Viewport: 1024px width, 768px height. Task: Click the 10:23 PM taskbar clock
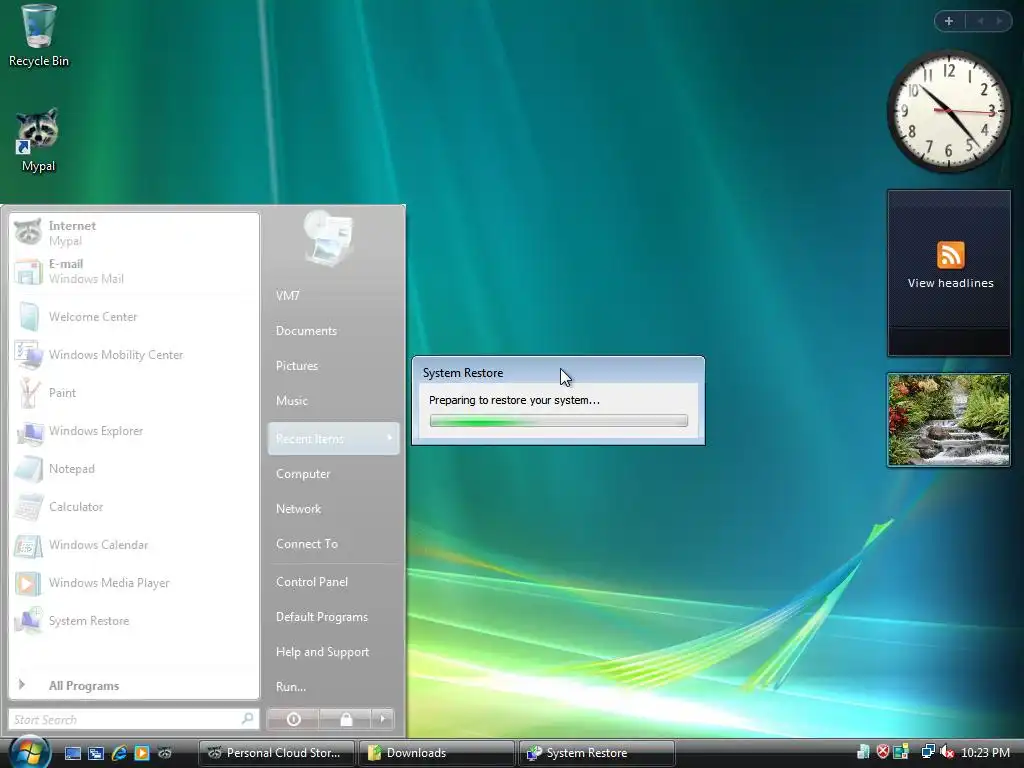pyautogui.click(x=985, y=753)
